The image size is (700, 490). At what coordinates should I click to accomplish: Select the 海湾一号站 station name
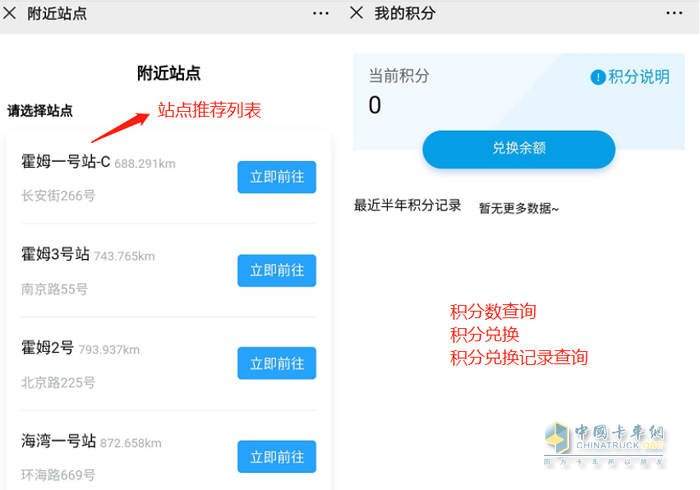click(58, 441)
